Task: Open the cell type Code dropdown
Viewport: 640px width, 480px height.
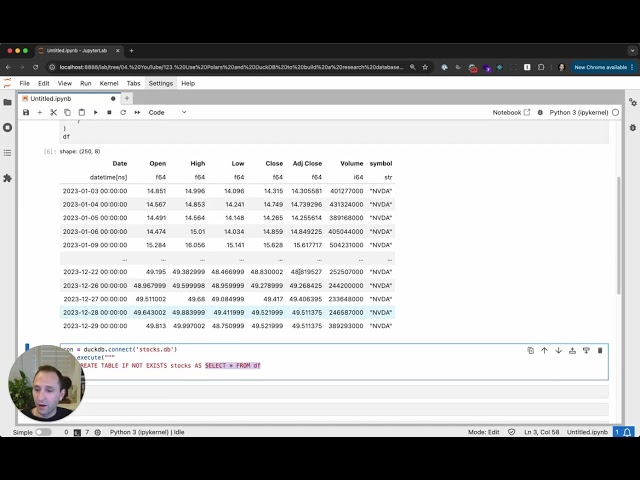Action: pyautogui.click(x=167, y=112)
